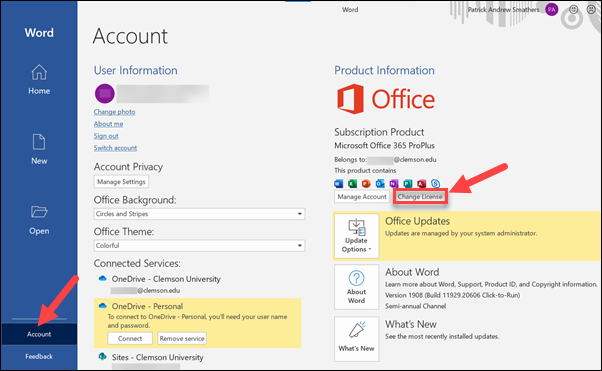This screenshot has width=602, height=371.
Task: Click the purple user photo circle
Action: pos(104,94)
